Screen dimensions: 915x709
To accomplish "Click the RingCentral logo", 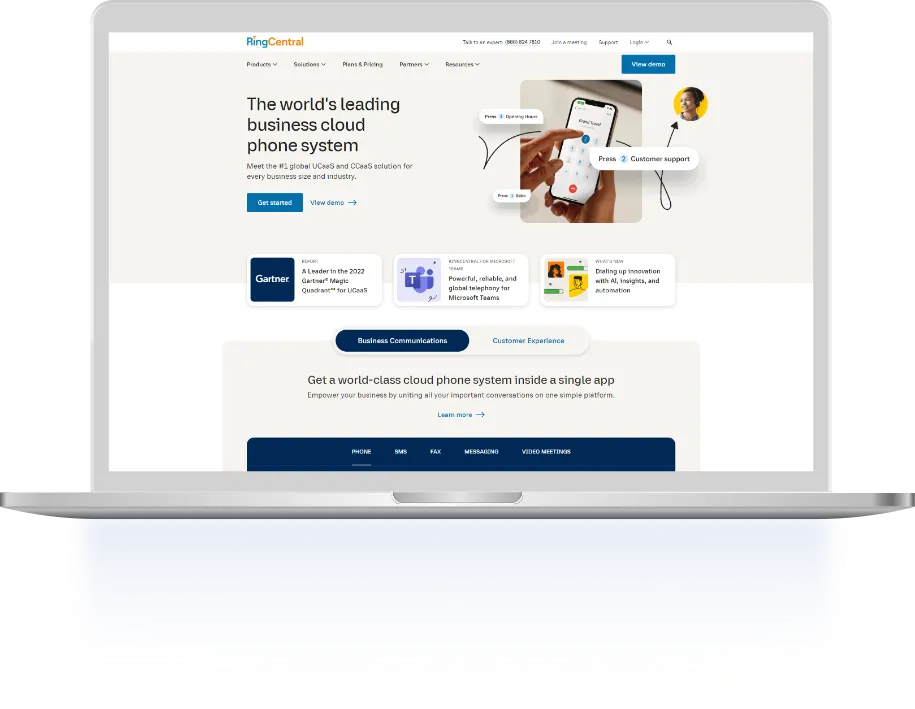I will (x=275, y=41).
